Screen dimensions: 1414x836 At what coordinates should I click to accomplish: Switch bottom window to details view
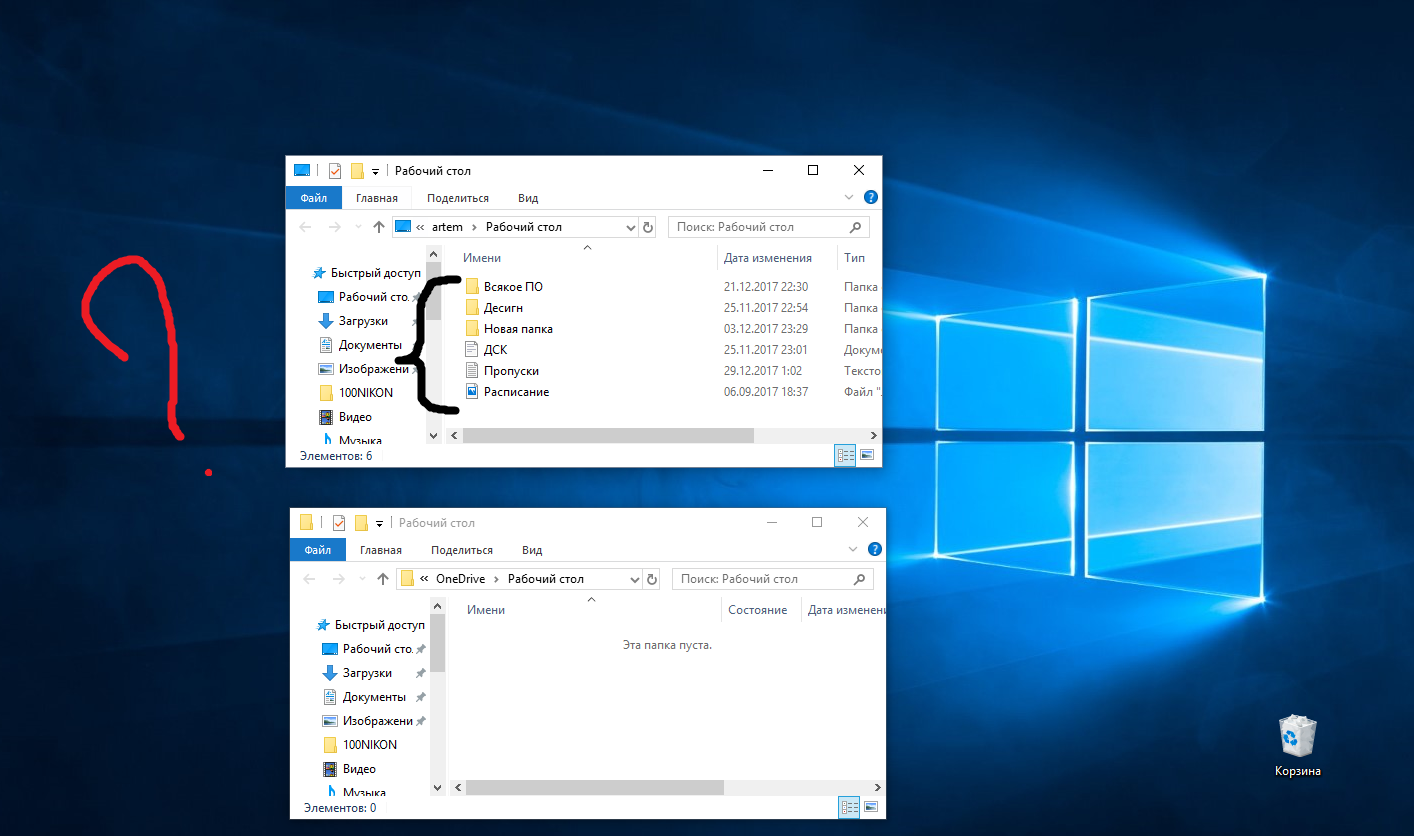849,807
